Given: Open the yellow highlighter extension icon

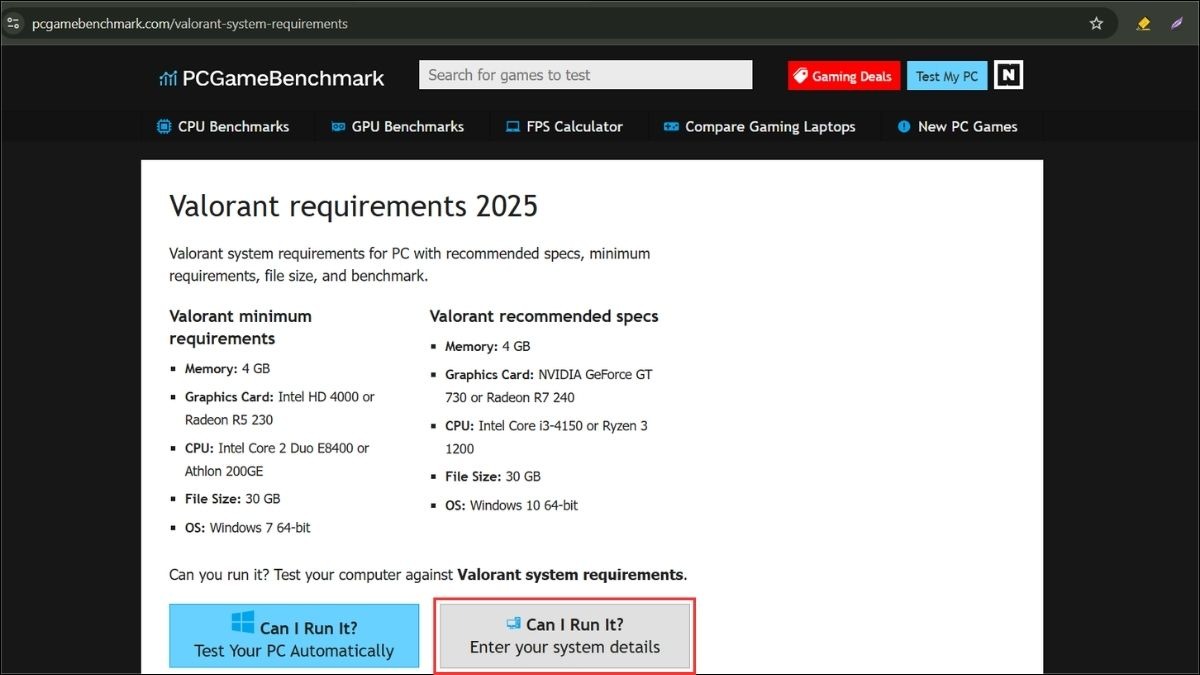Looking at the screenshot, I should [x=1143, y=23].
